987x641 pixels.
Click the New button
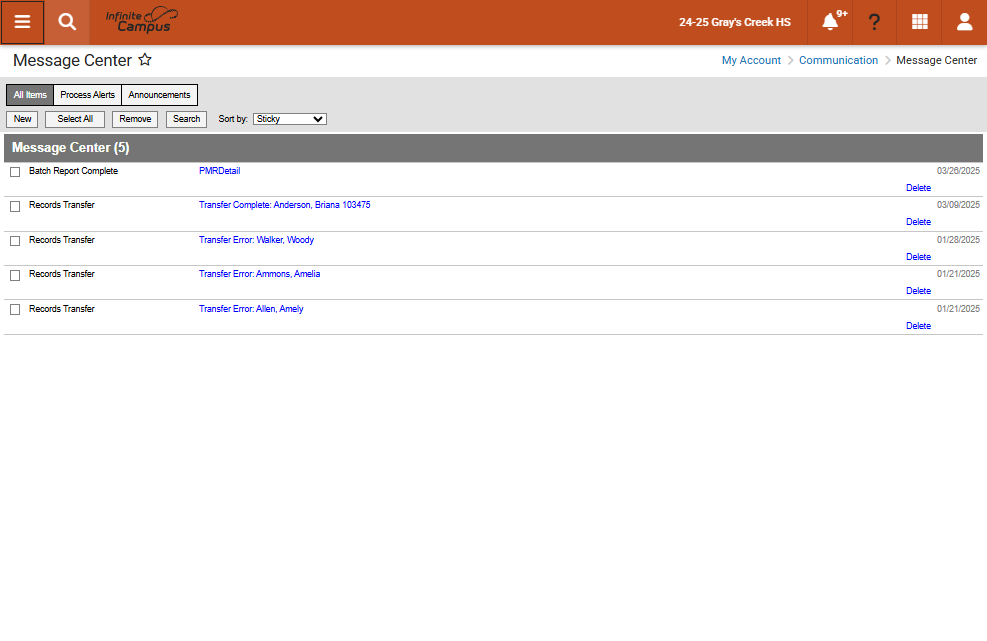(x=23, y=119)
